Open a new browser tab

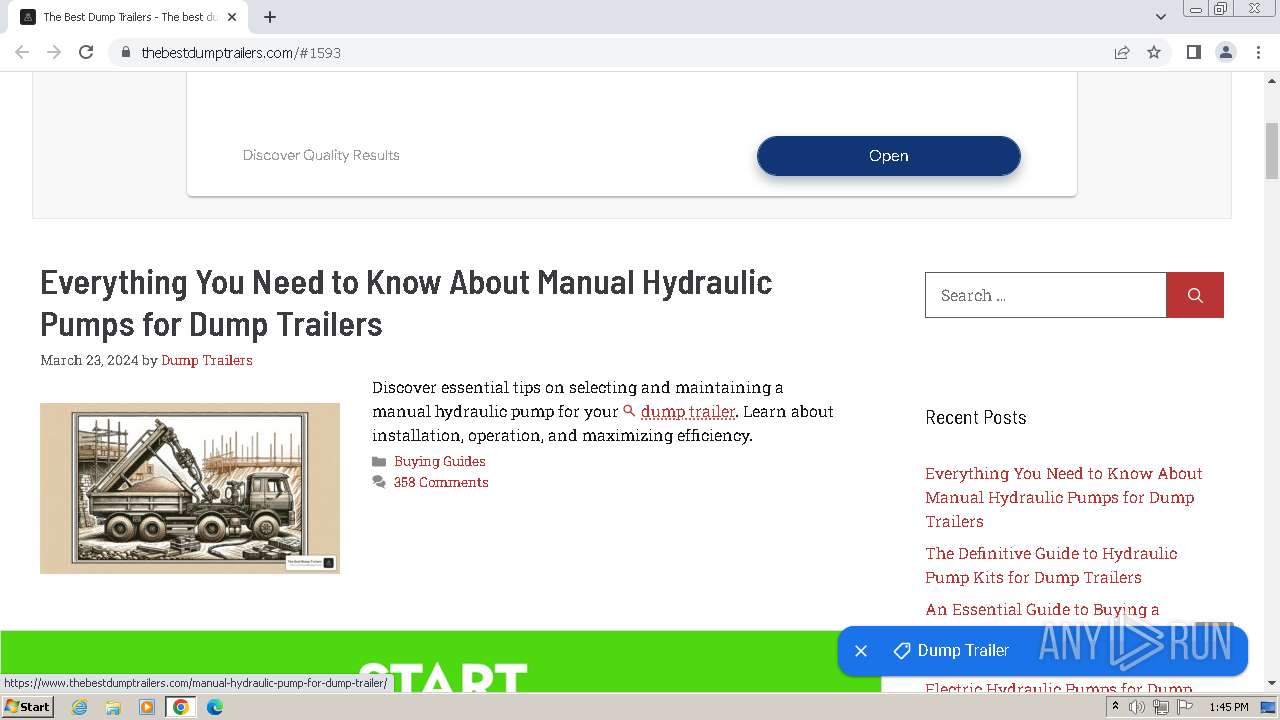coord(270,17)
